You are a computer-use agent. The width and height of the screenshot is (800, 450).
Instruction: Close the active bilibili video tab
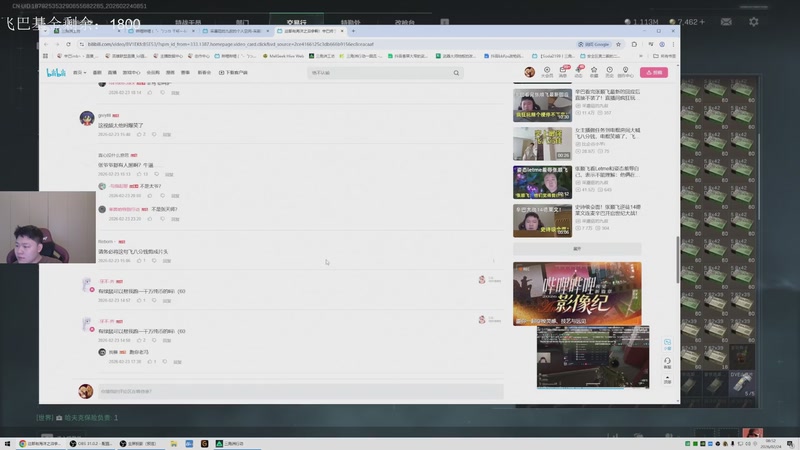pos(342,31)
